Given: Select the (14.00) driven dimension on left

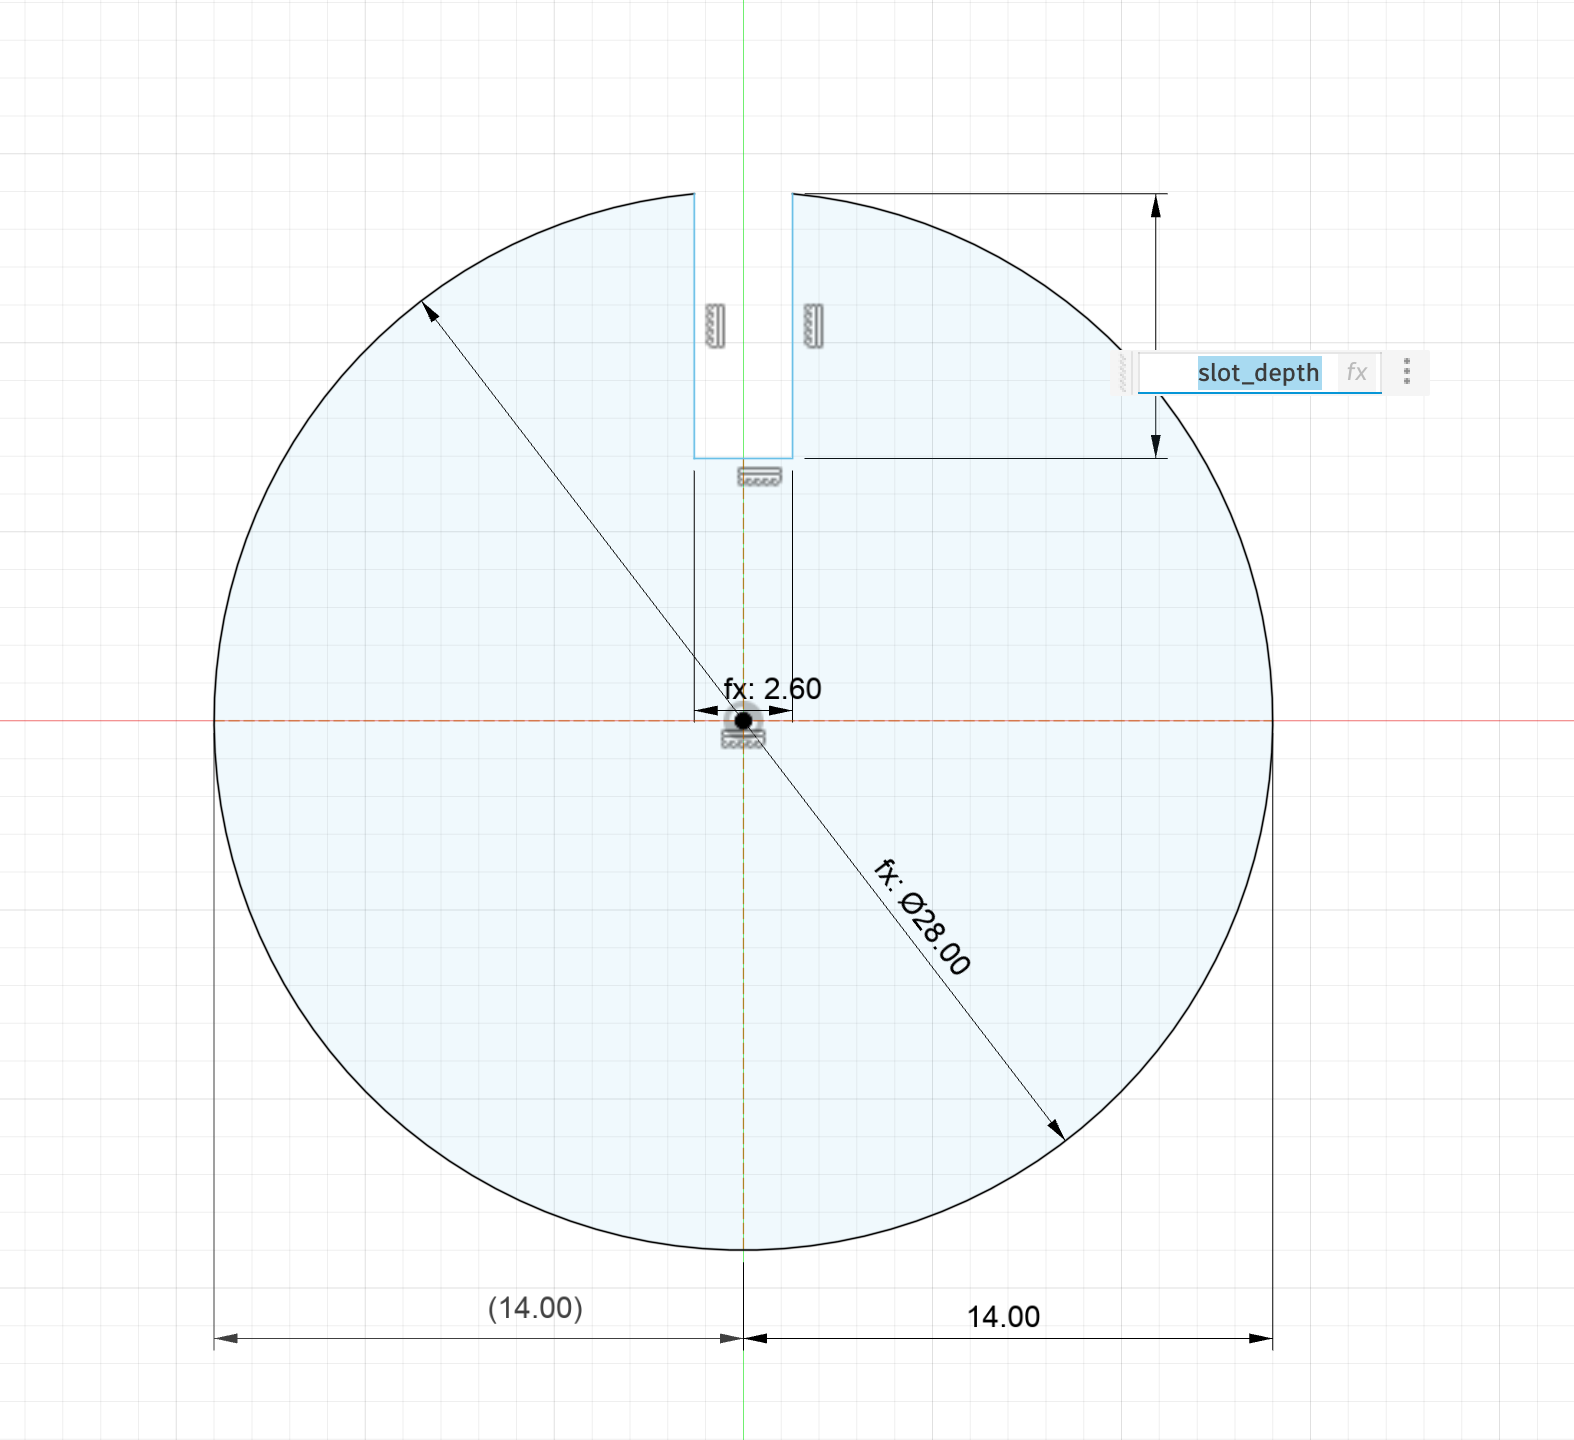Looking at the screenshot, I should (535, 1308).
